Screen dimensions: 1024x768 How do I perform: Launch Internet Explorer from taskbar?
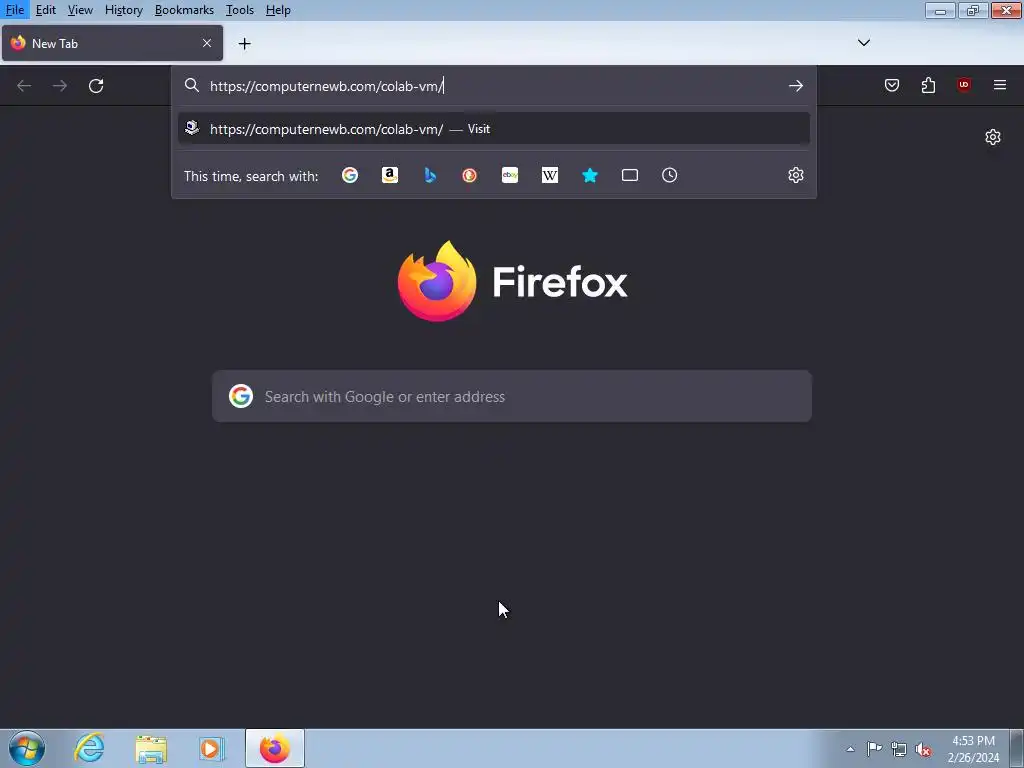click(x=89, y=748)
